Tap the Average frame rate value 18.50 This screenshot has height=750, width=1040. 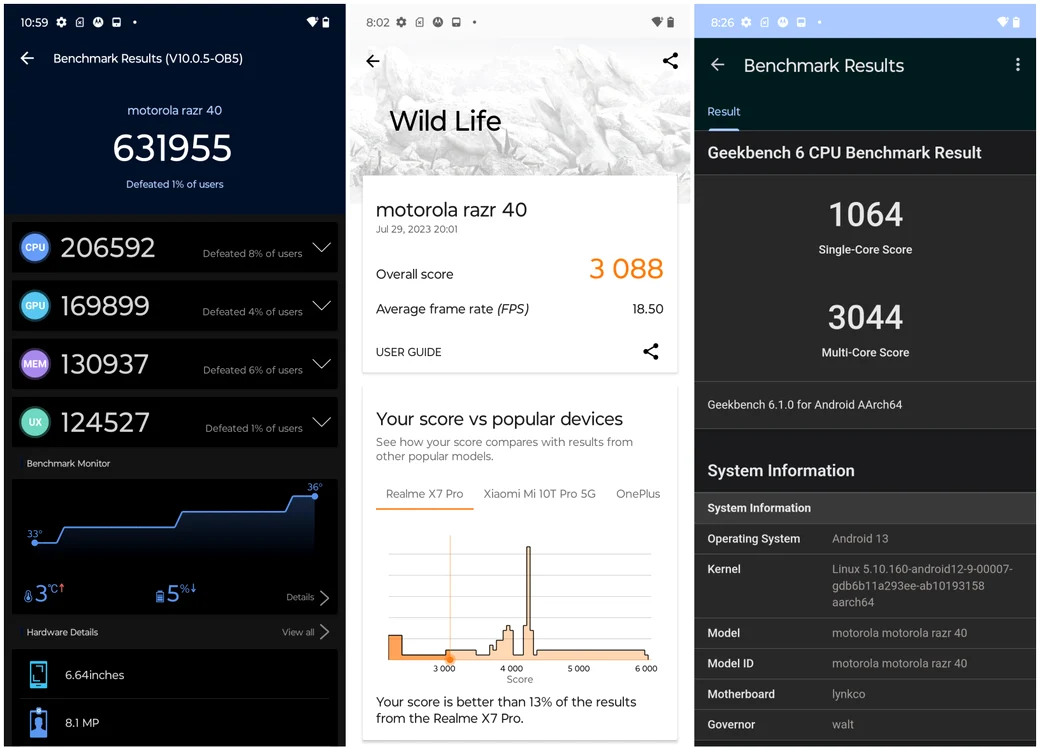[647, 309]
